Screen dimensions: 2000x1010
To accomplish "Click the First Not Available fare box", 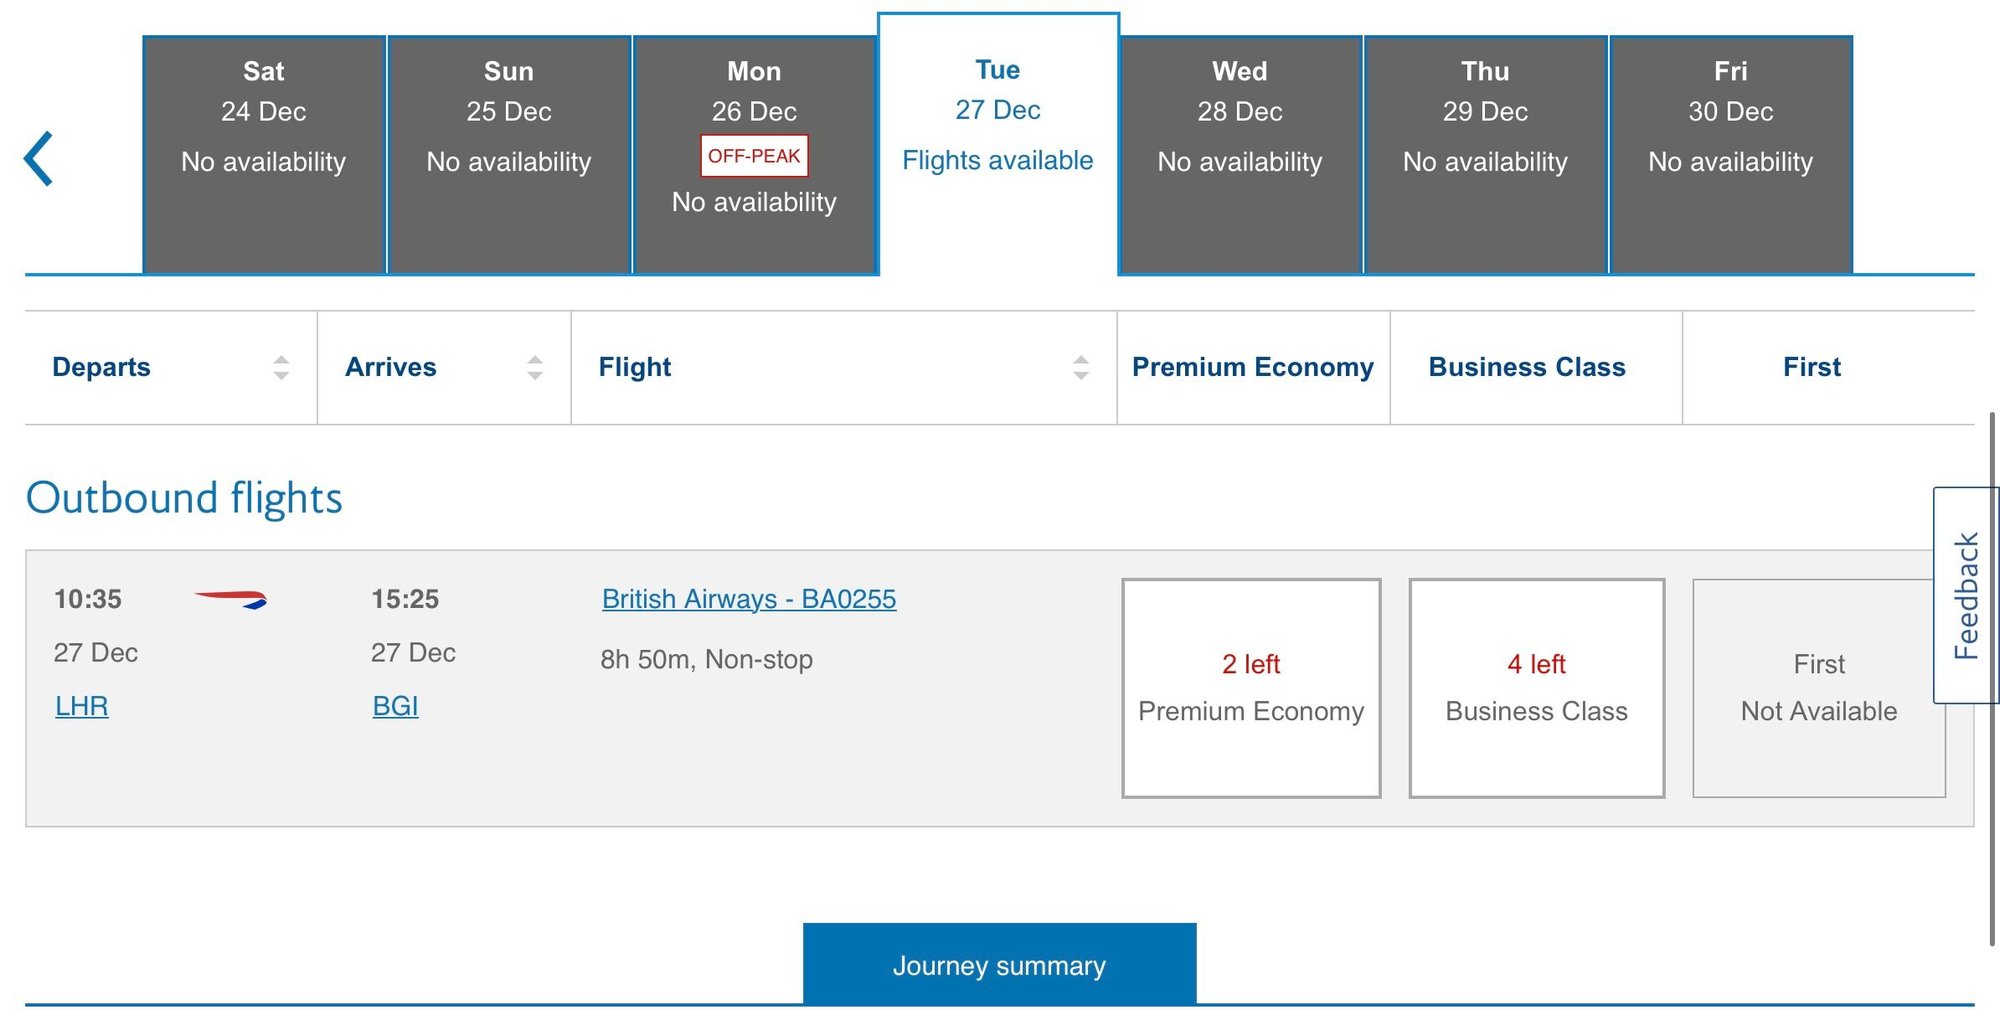I will [1818, 688].
